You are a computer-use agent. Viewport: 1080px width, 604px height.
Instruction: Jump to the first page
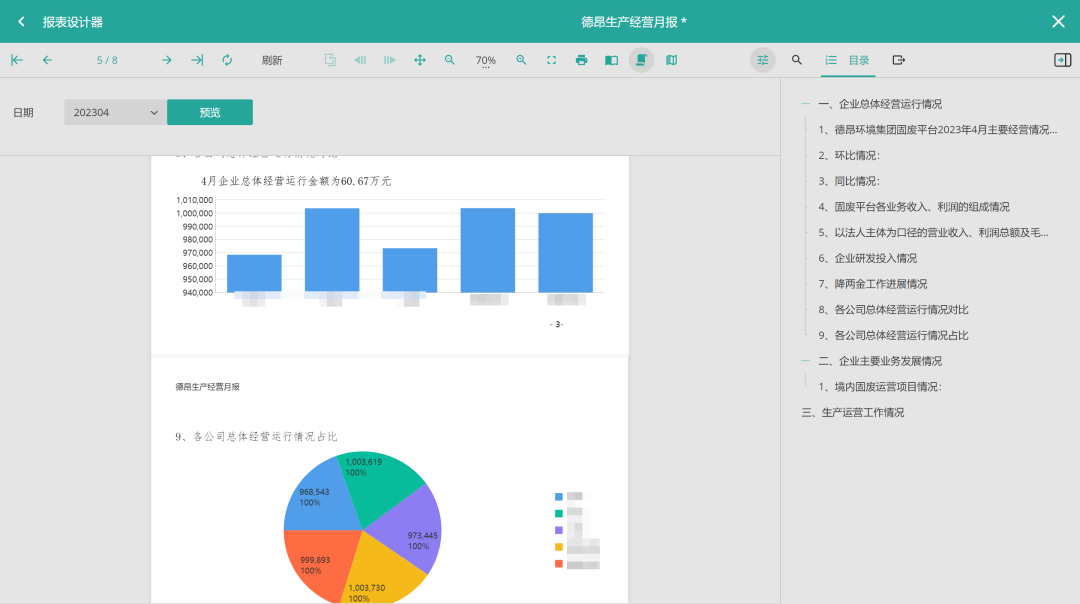coord(17,61)
